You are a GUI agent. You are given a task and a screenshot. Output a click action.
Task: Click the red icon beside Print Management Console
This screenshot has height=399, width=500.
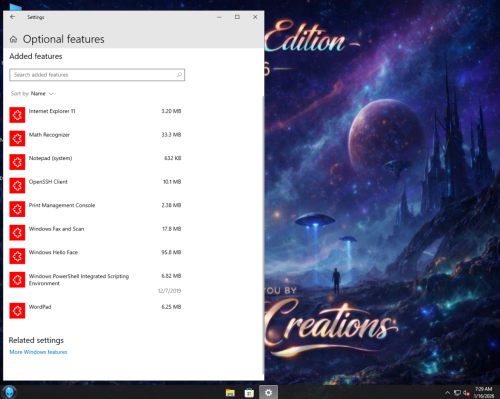point(17,209)
